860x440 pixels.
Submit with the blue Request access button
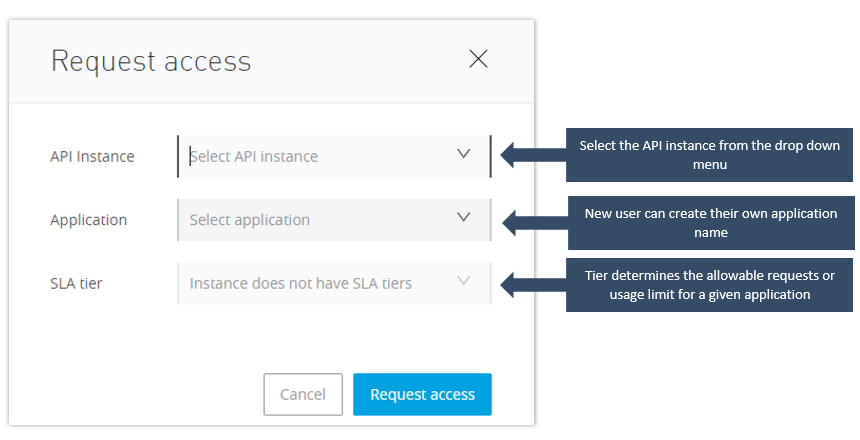tap(422, 395)
